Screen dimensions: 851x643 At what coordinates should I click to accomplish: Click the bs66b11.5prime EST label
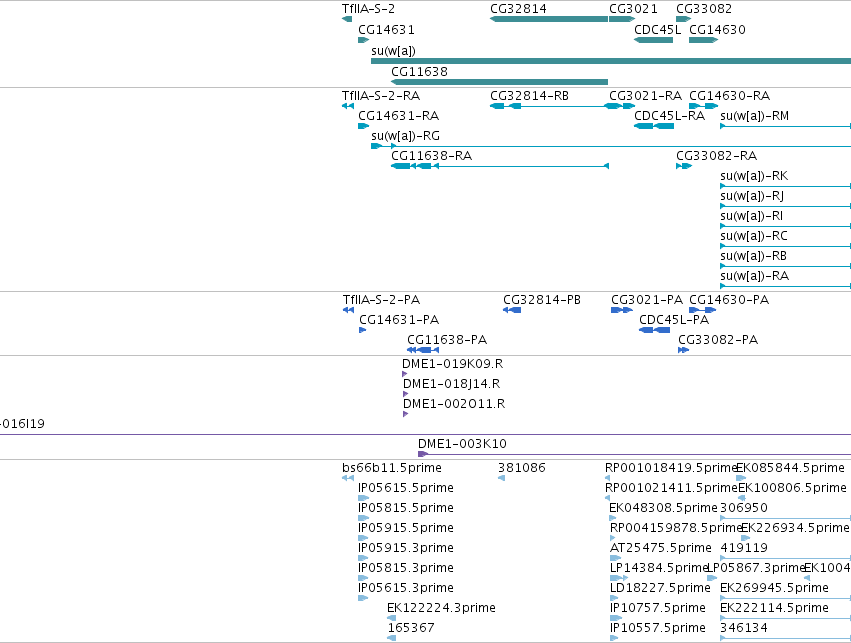[x=392, y=468]
